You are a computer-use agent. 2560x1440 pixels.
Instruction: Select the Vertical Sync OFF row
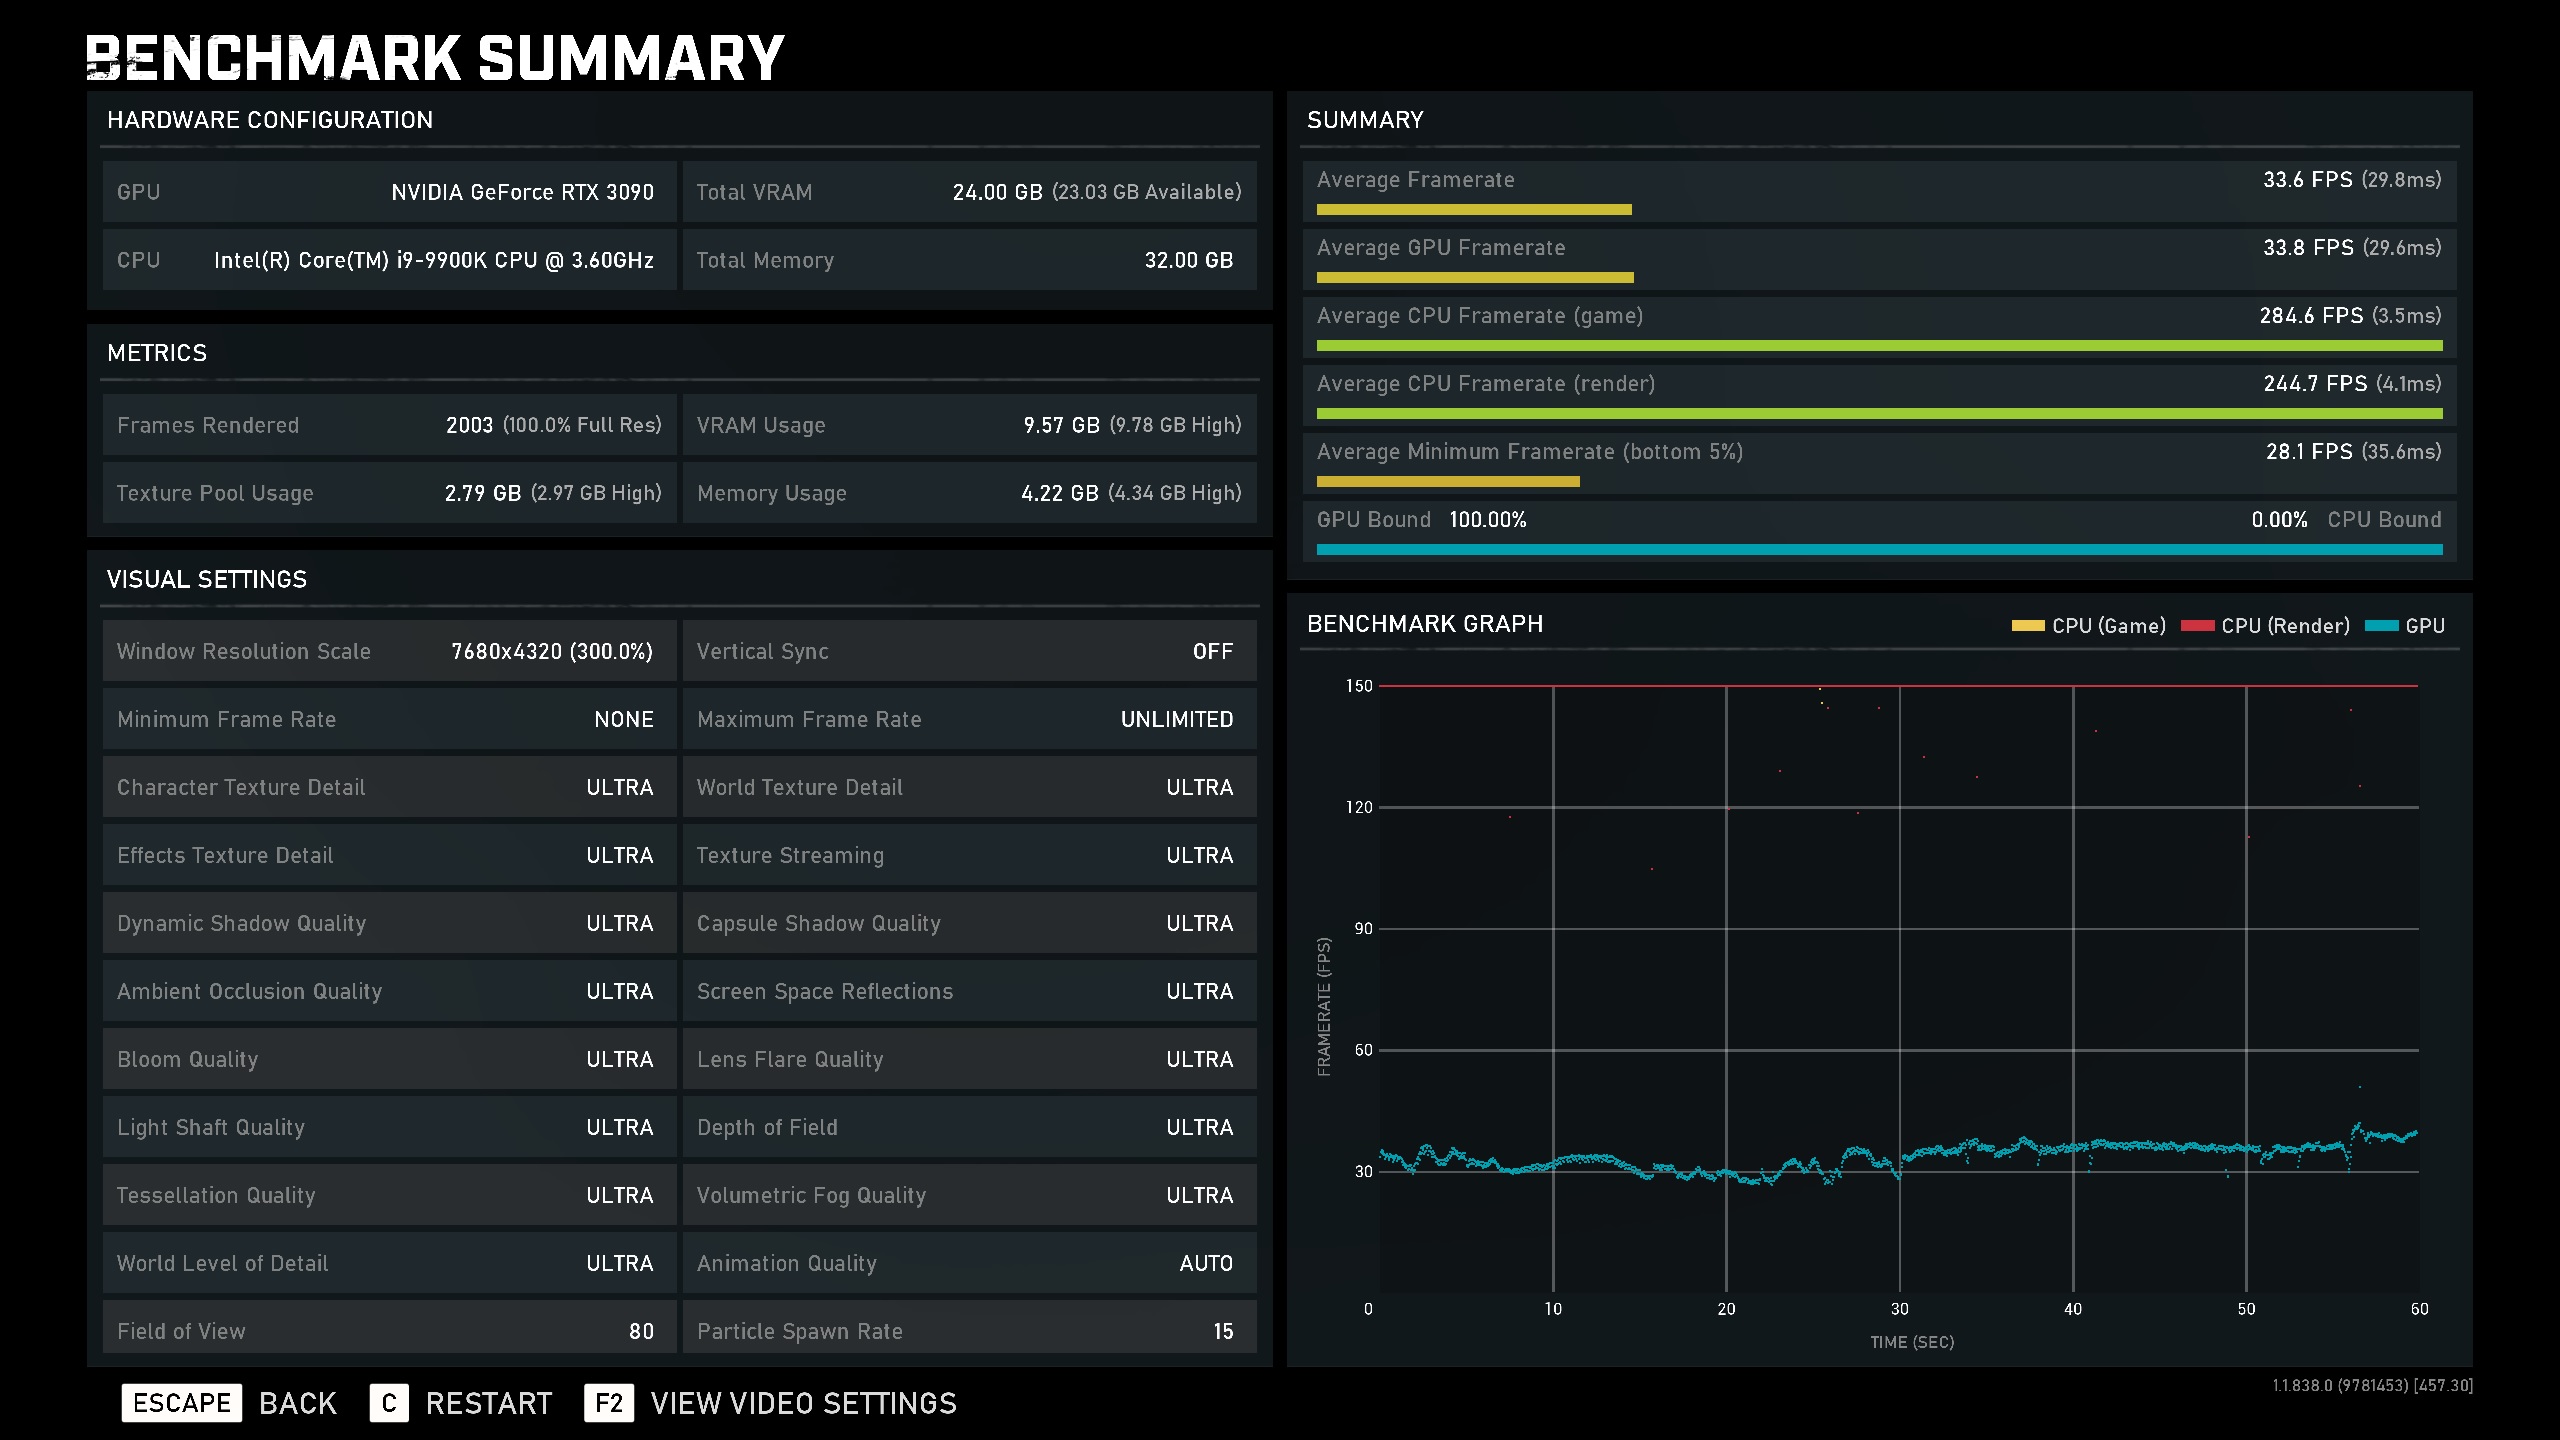(x=968, y=651)
